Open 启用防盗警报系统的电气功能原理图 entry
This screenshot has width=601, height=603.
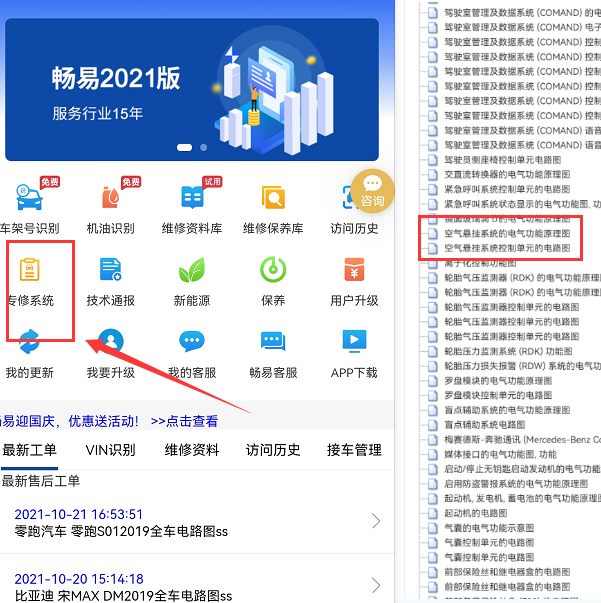tap(516, 484)
